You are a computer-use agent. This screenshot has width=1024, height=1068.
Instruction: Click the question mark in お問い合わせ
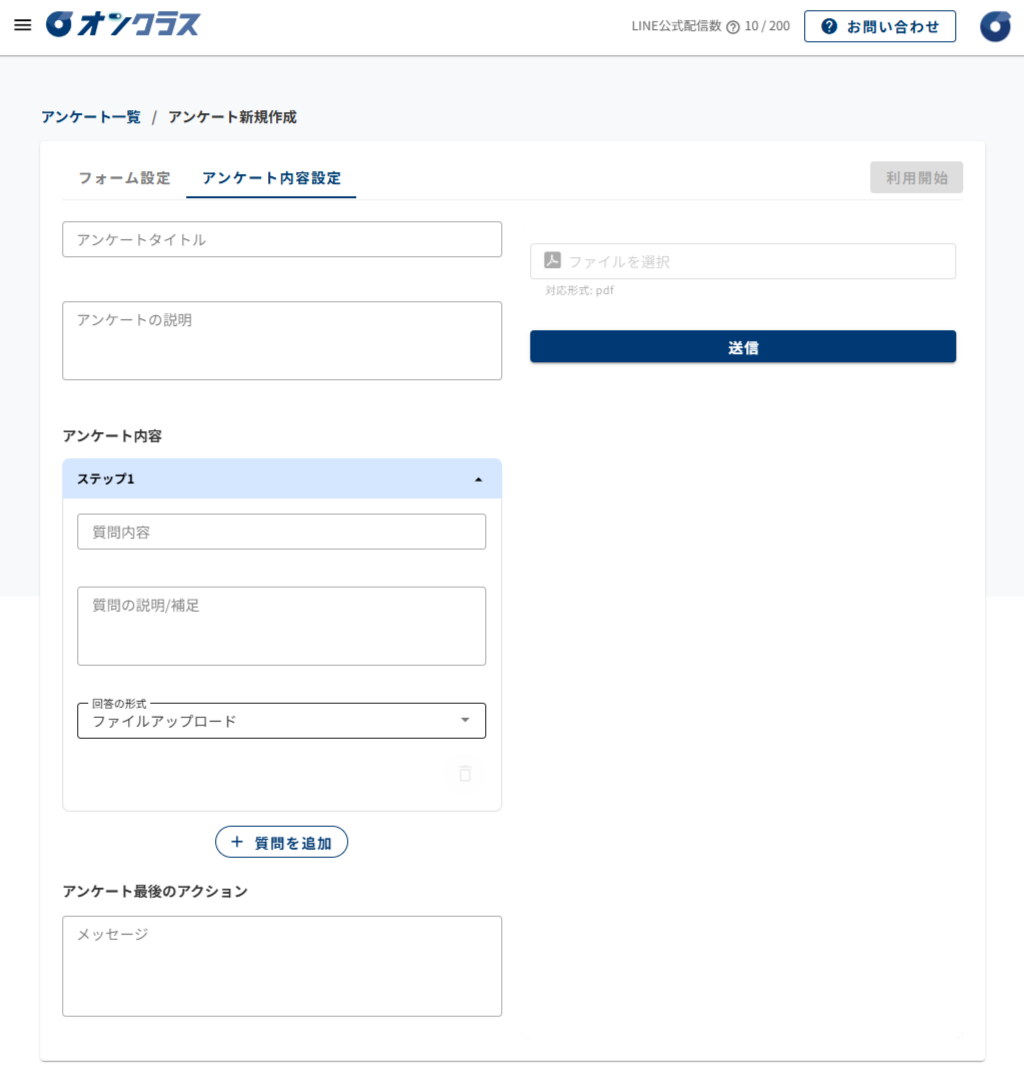click(829, 27)
